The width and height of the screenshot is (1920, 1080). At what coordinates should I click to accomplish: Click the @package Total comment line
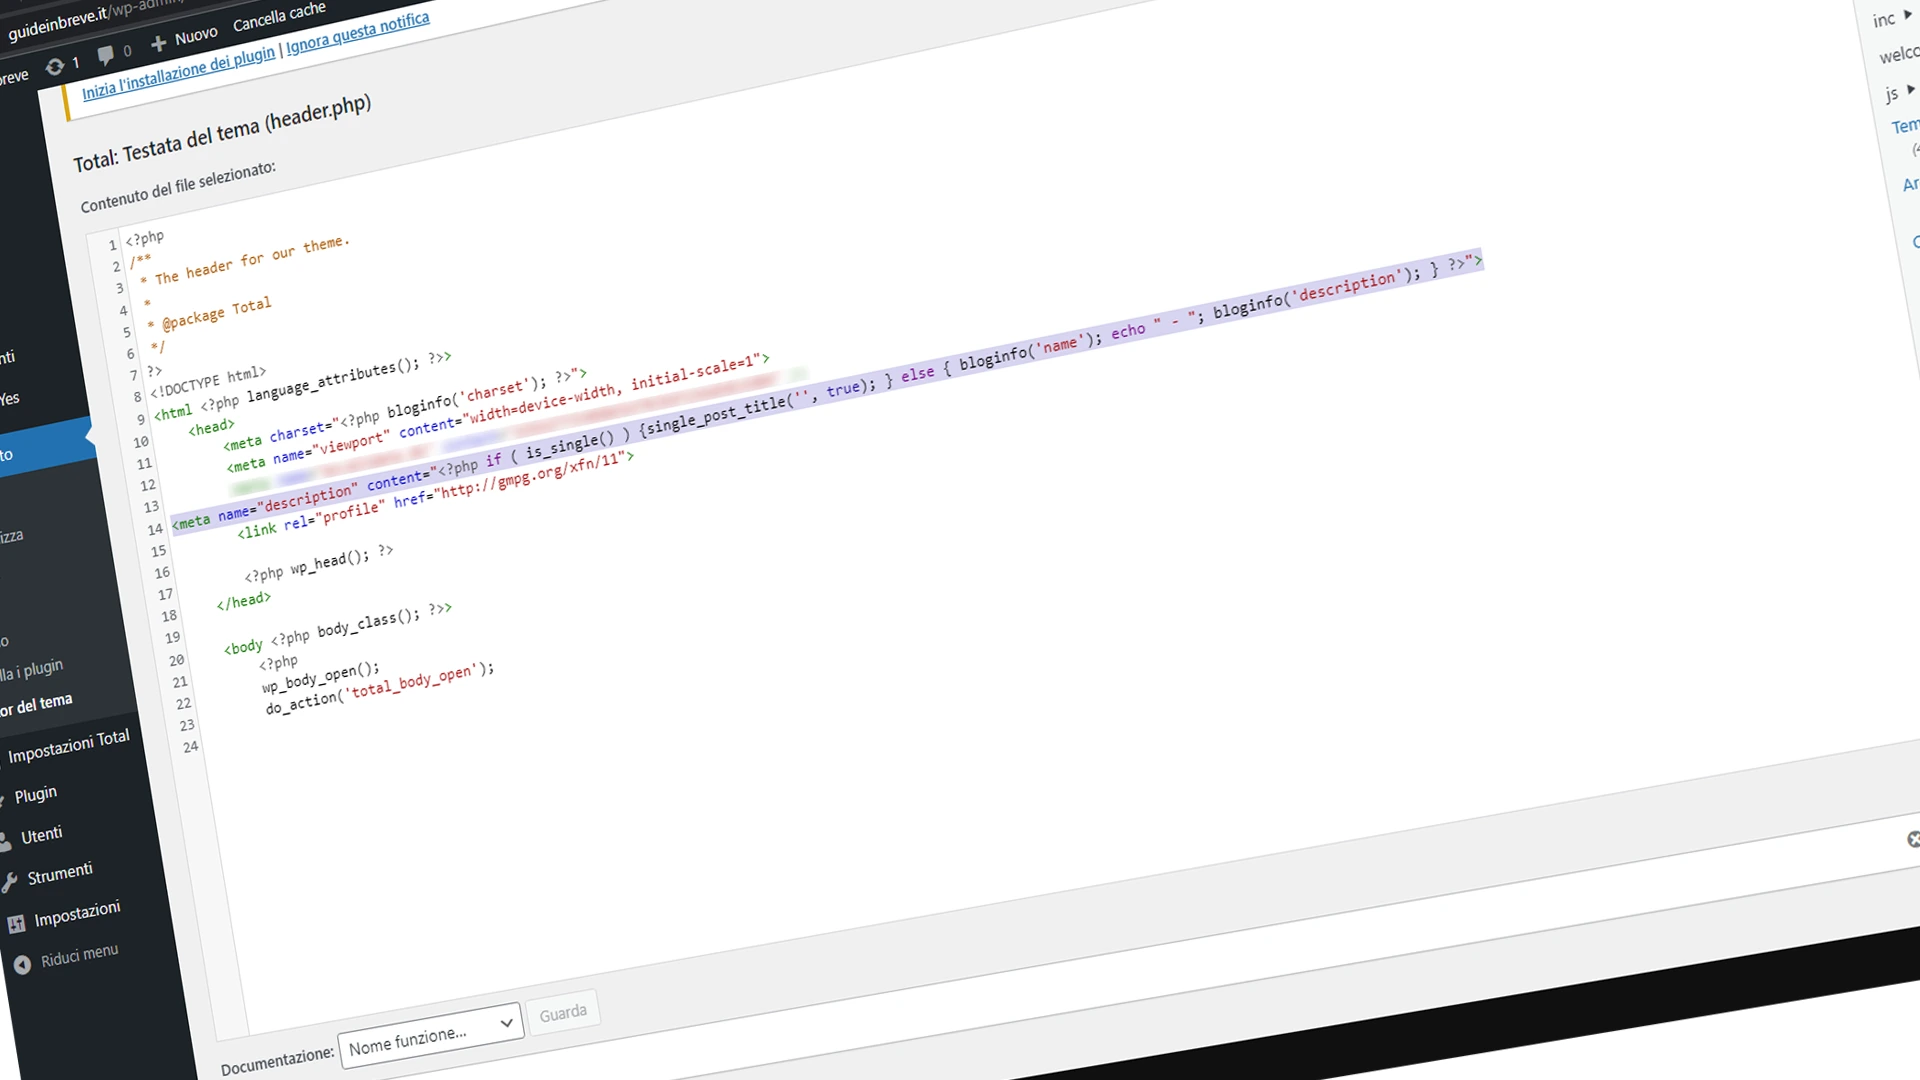[x=209, y=313]
